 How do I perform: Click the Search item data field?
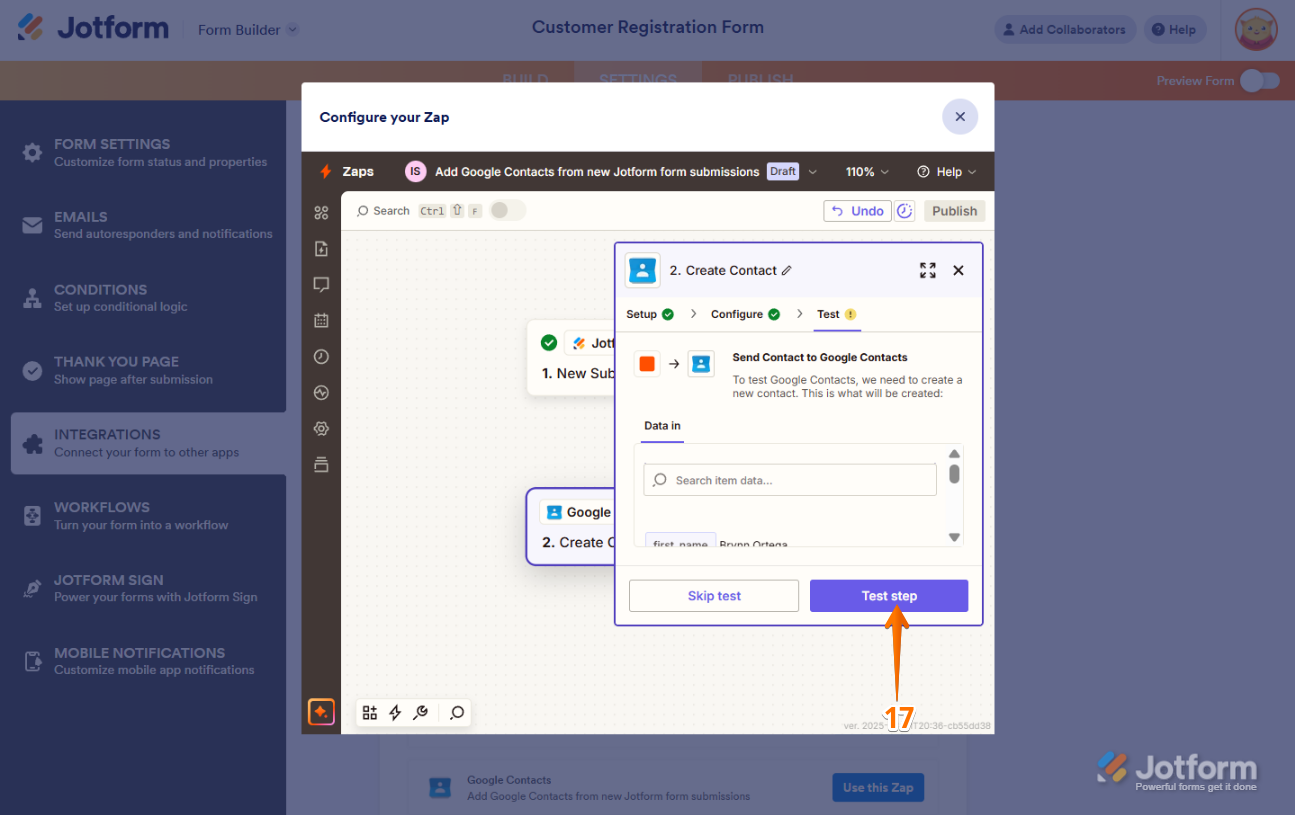pos(790,480)
